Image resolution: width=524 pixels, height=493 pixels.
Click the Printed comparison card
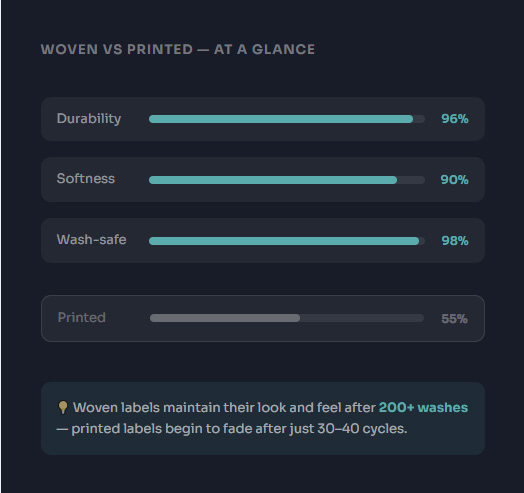263,318
